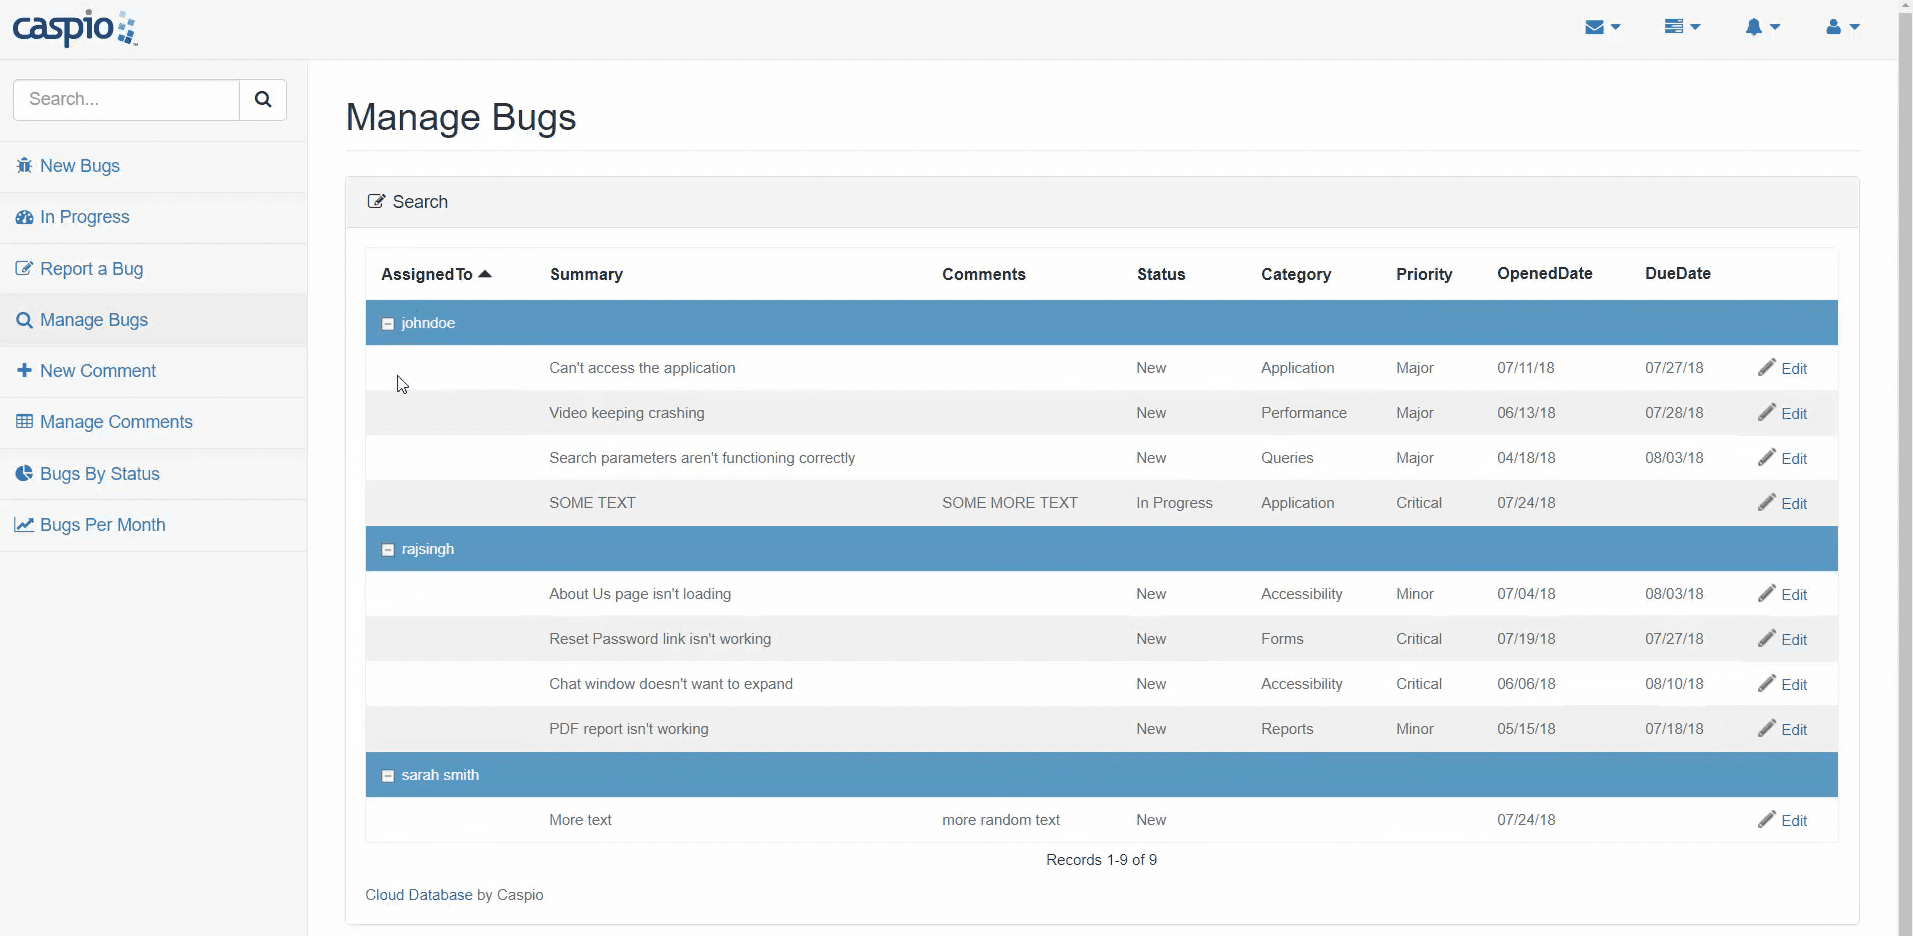Edit the 'Video keeping crashing' bug

1783,413
